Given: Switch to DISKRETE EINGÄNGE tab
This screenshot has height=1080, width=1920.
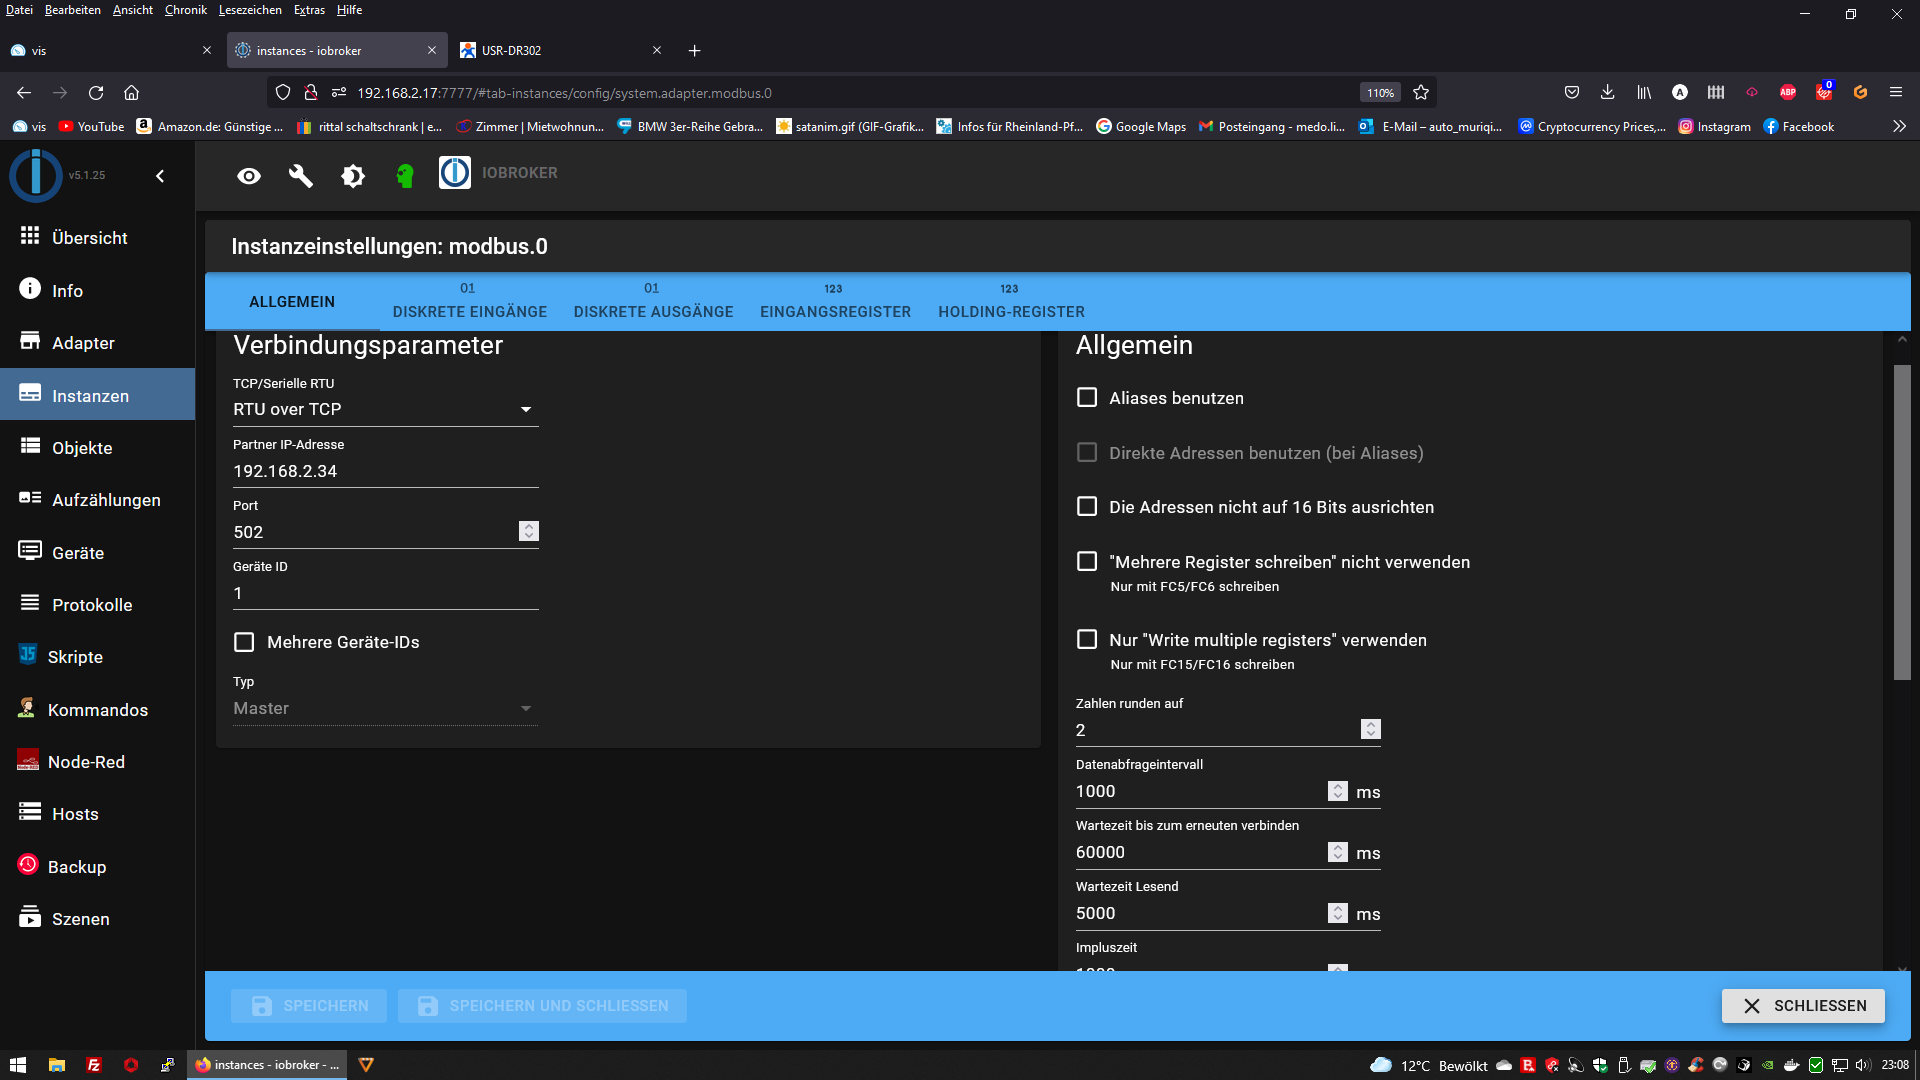Looking at the screenshot, I should 470,302.
